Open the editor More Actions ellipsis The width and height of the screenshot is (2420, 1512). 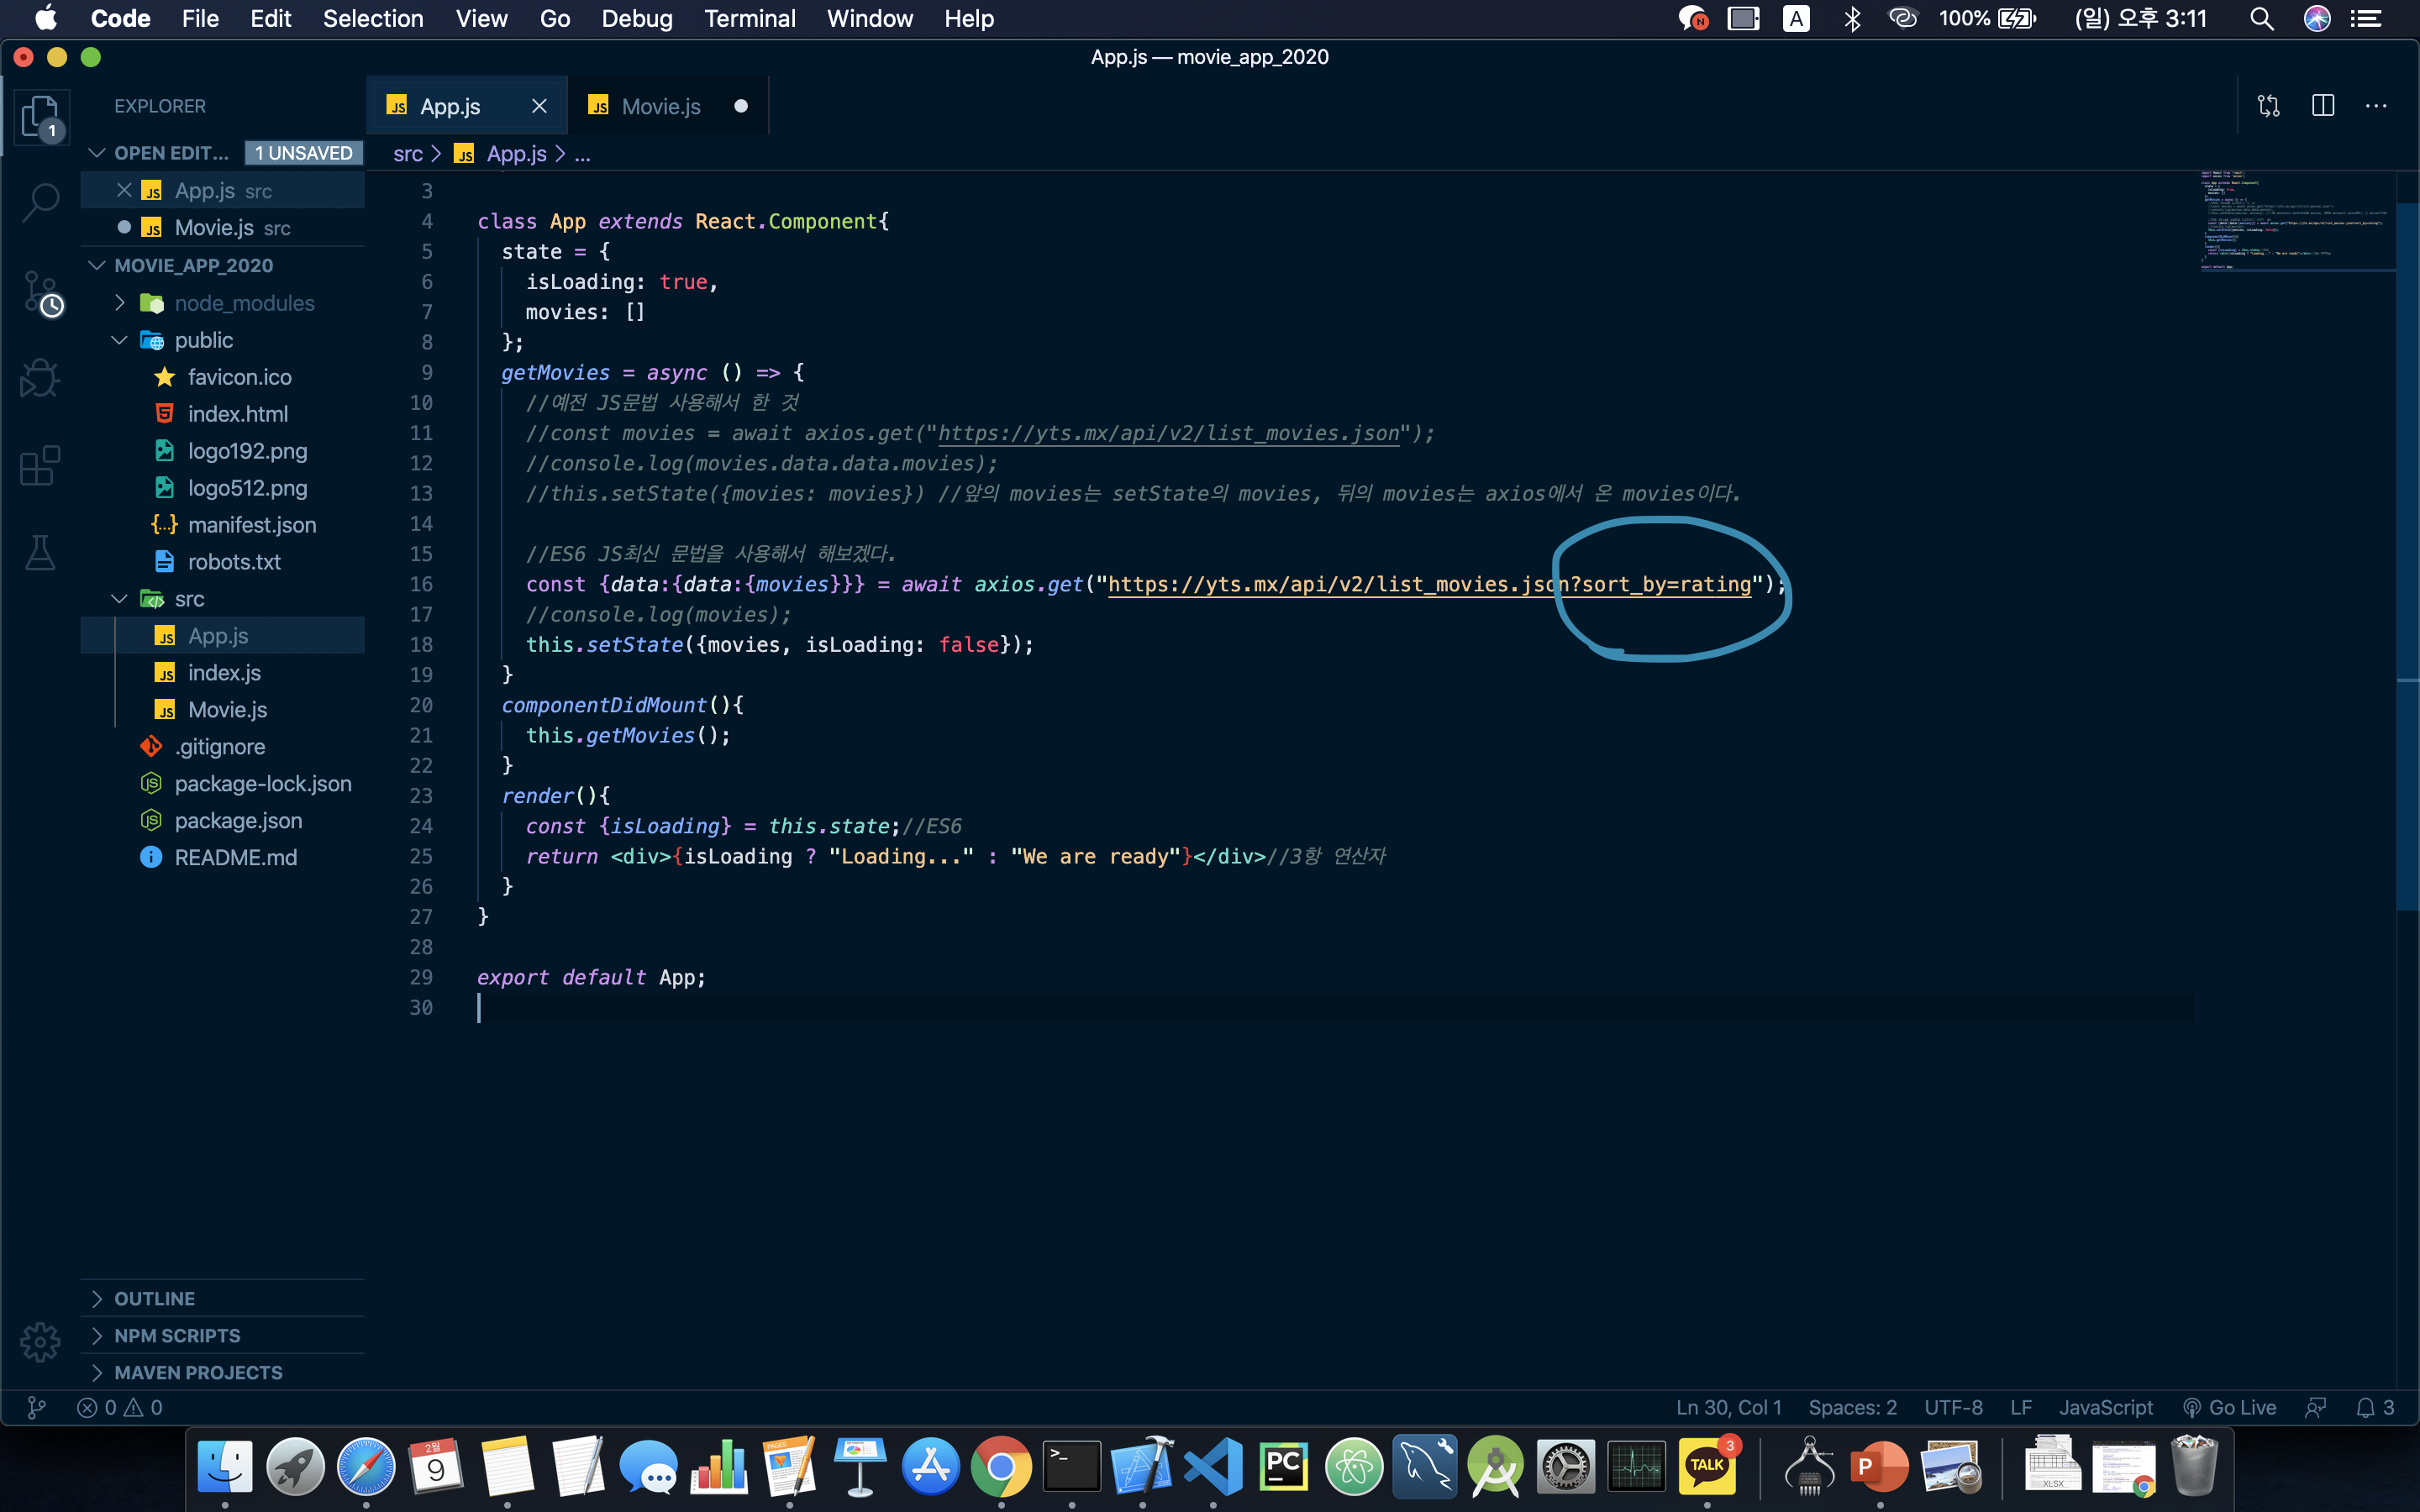coord(2376,106)
